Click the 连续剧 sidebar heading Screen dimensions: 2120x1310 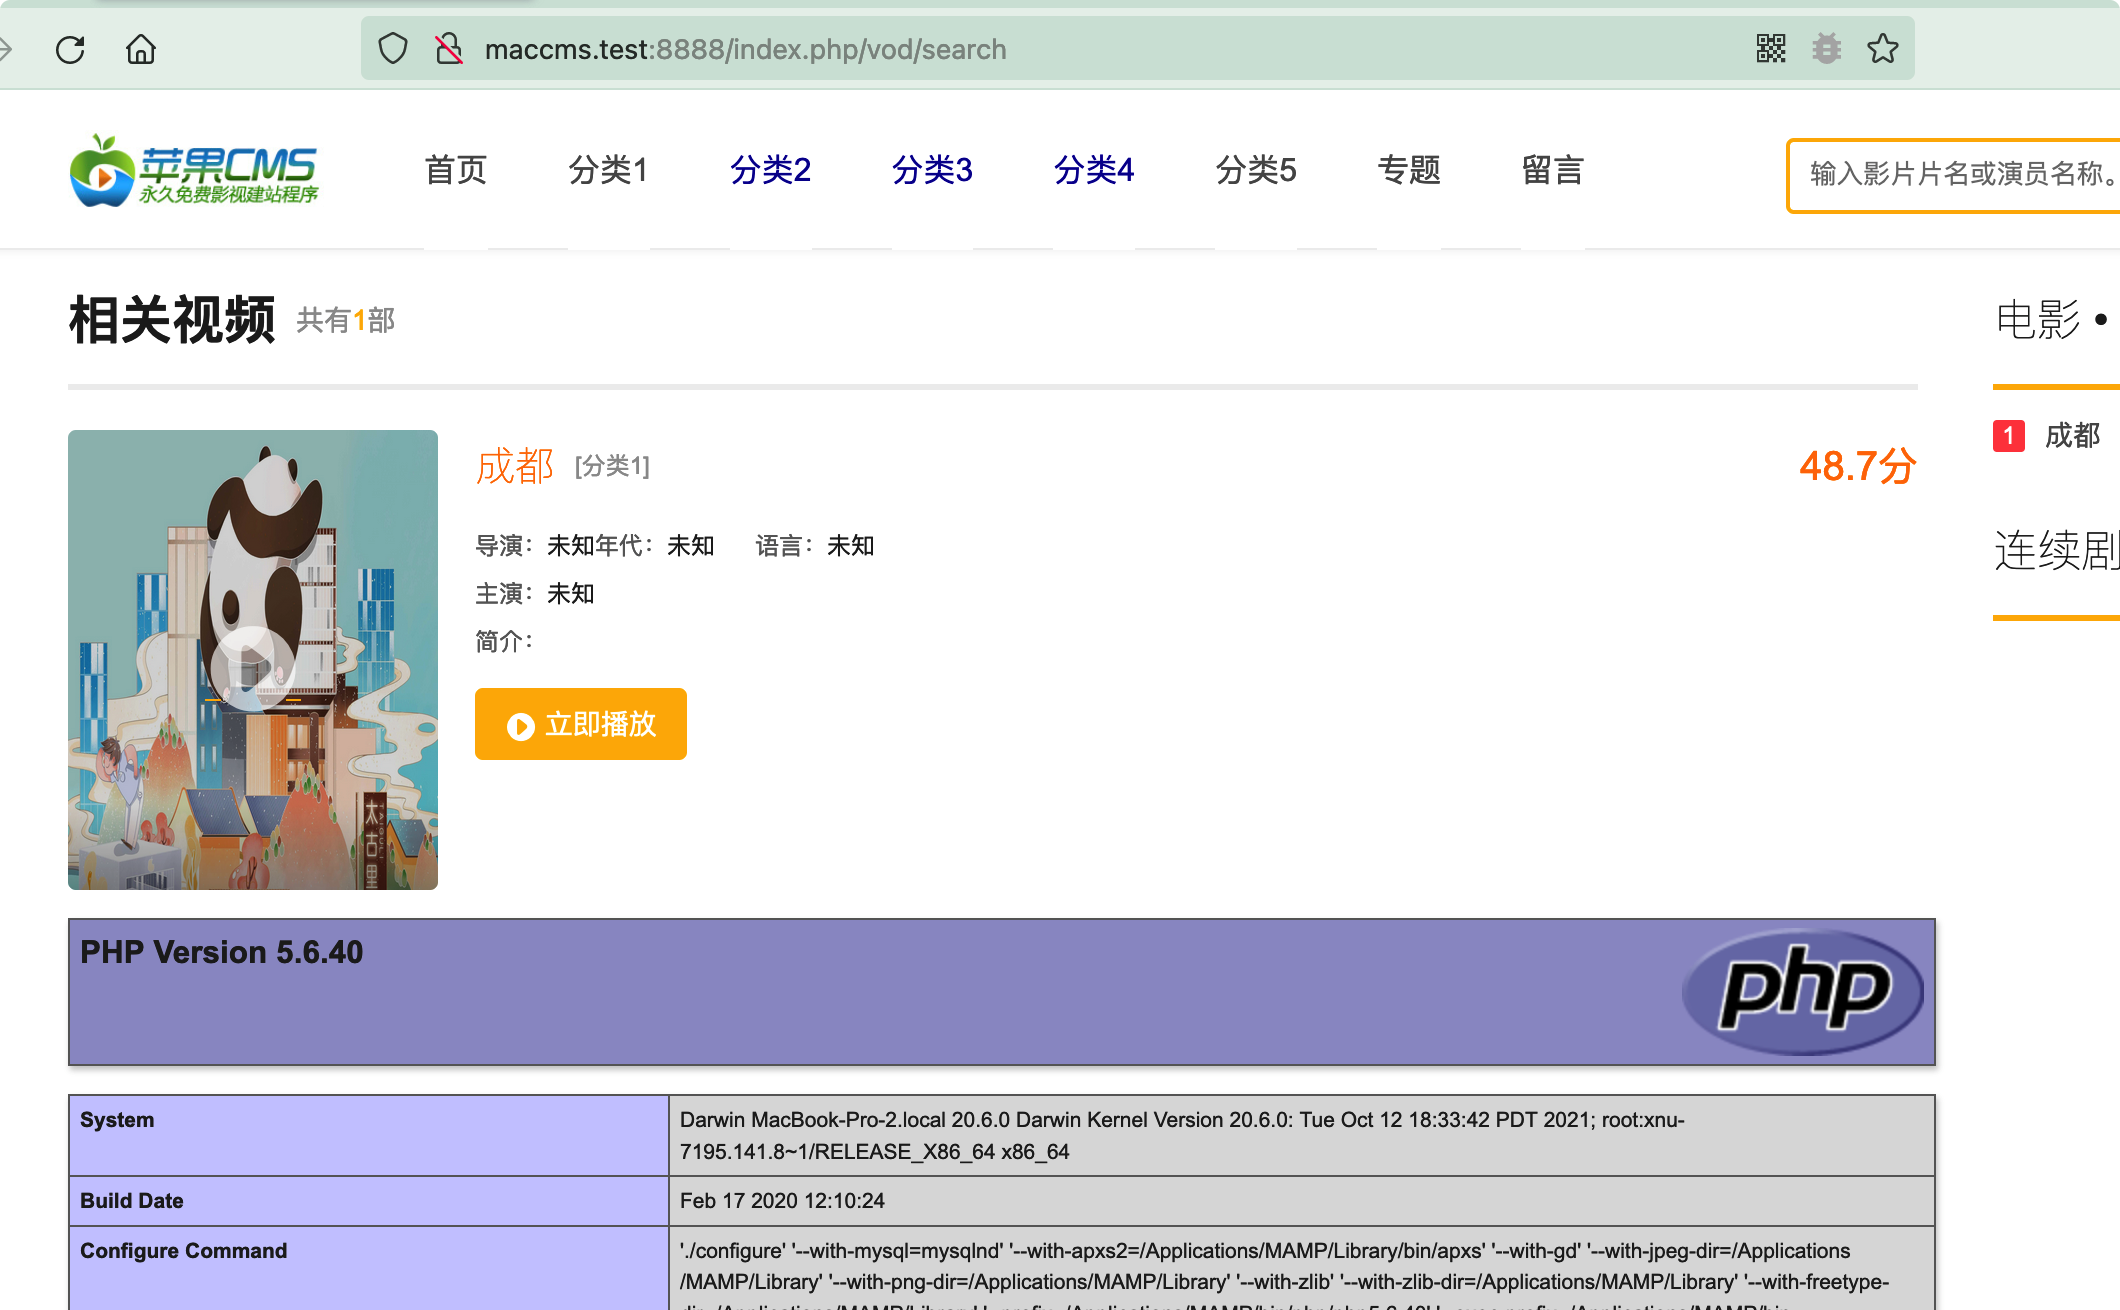click(x=2057, y=550)
